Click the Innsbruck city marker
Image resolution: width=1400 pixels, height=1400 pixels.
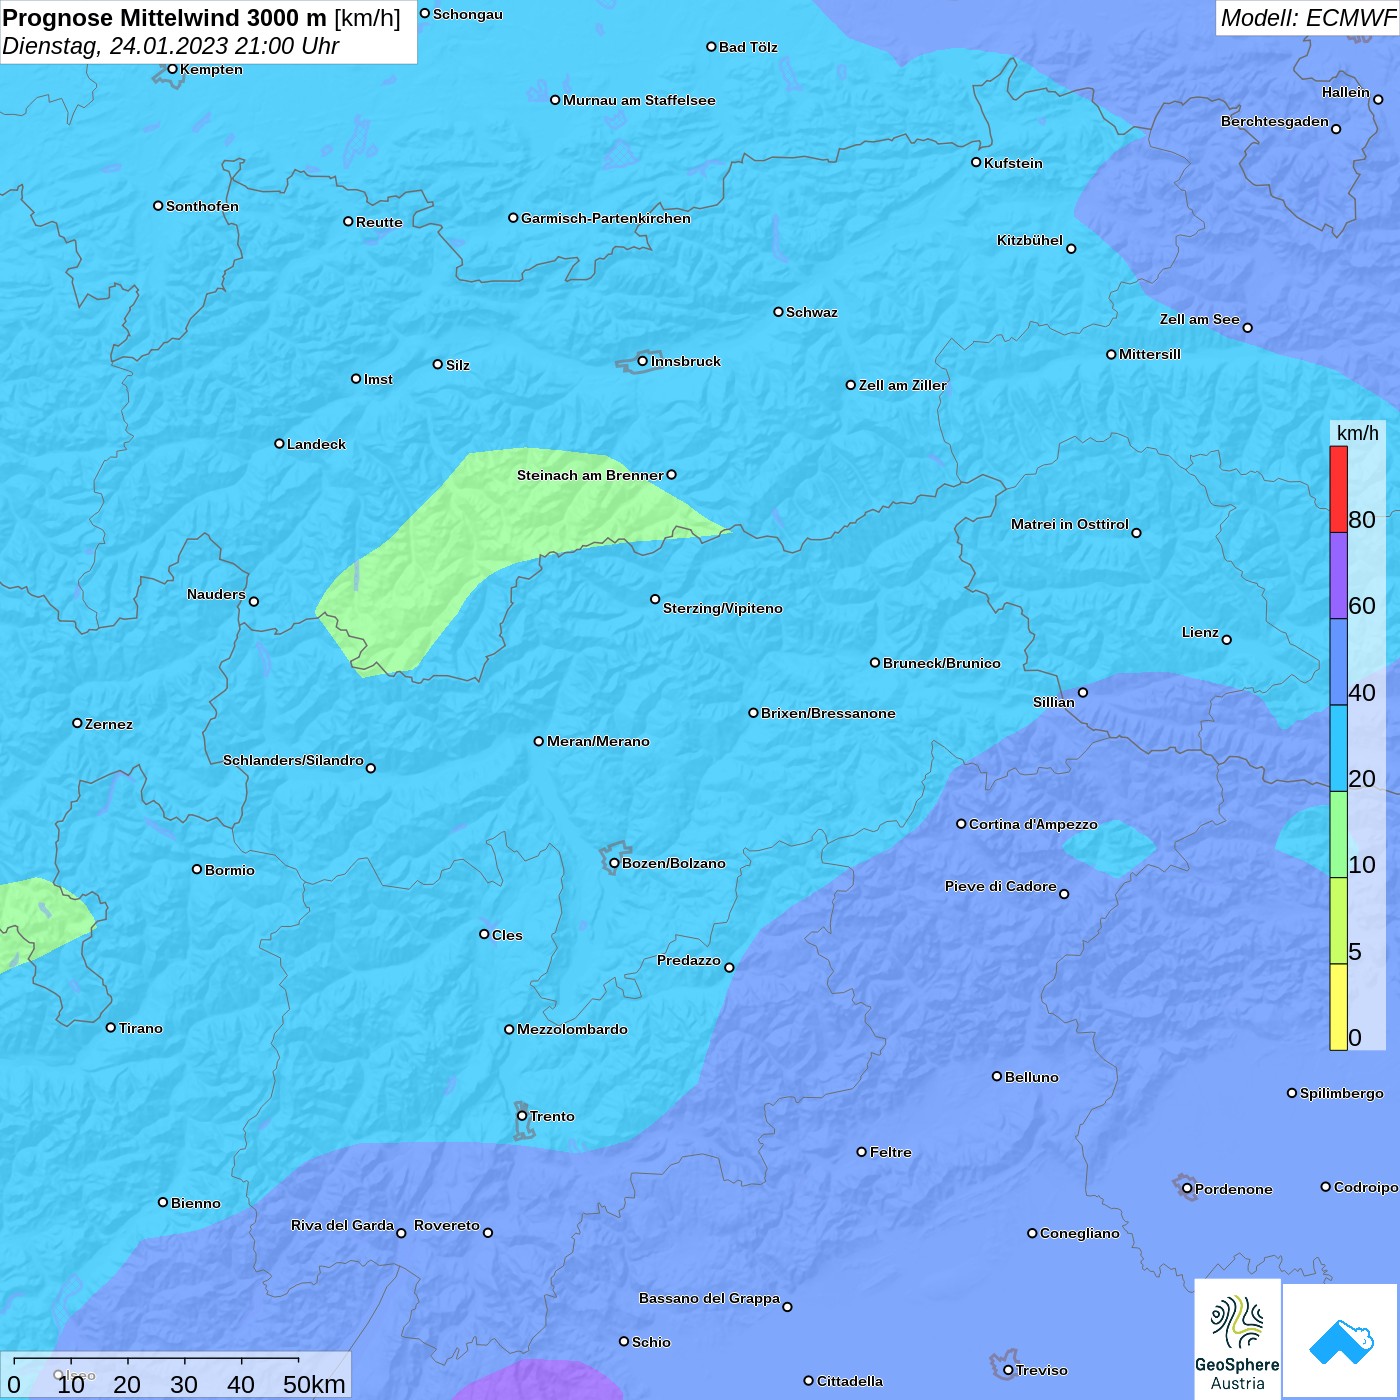642,361
